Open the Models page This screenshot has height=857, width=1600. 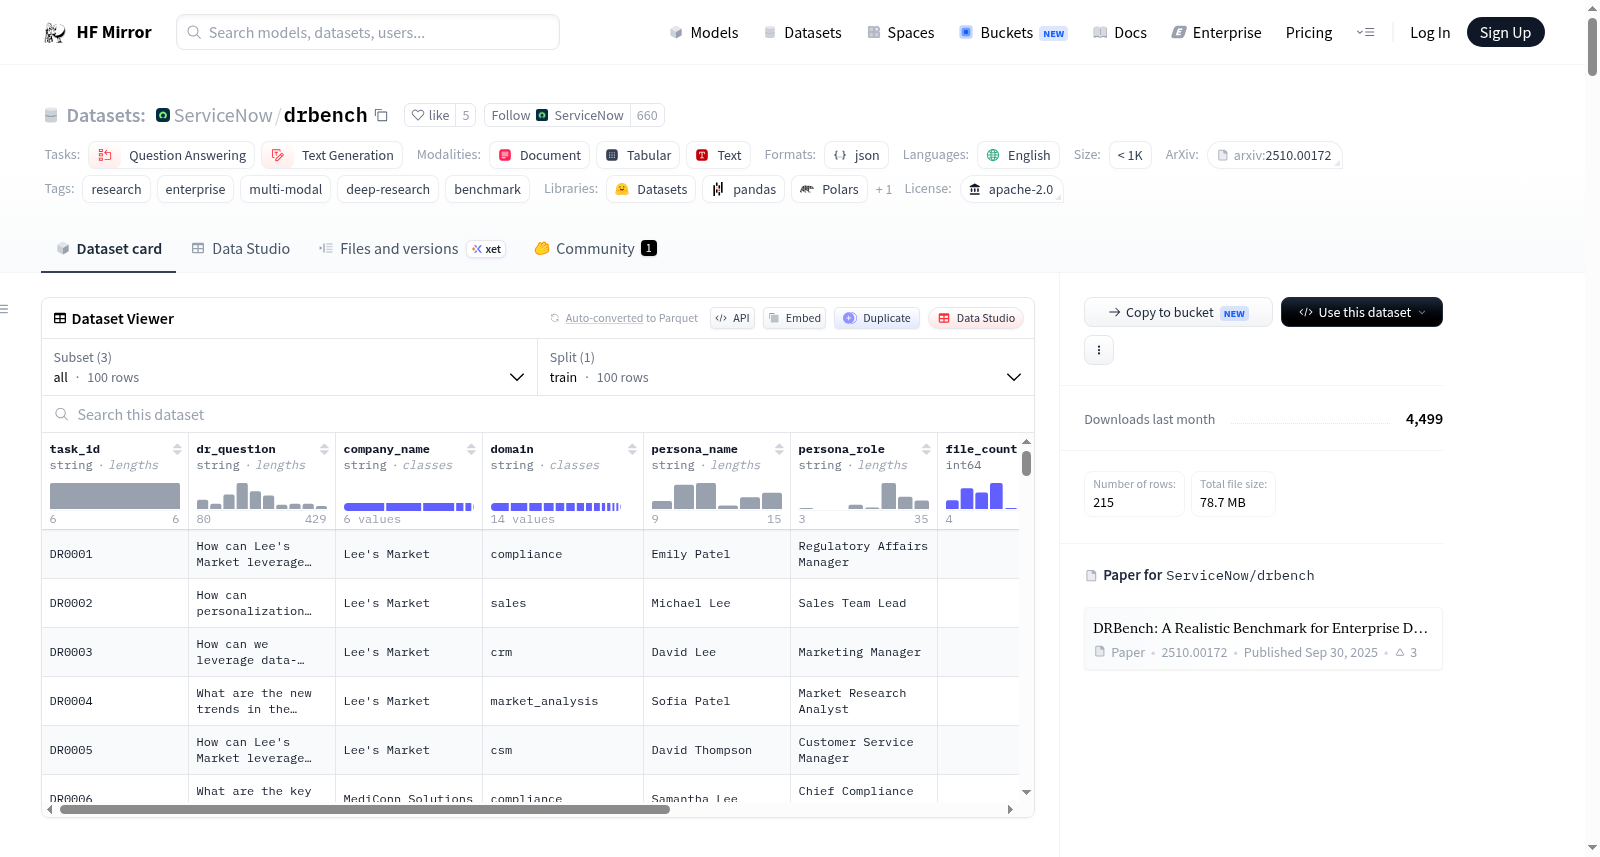pyautogui.click(x=704, y=32)
